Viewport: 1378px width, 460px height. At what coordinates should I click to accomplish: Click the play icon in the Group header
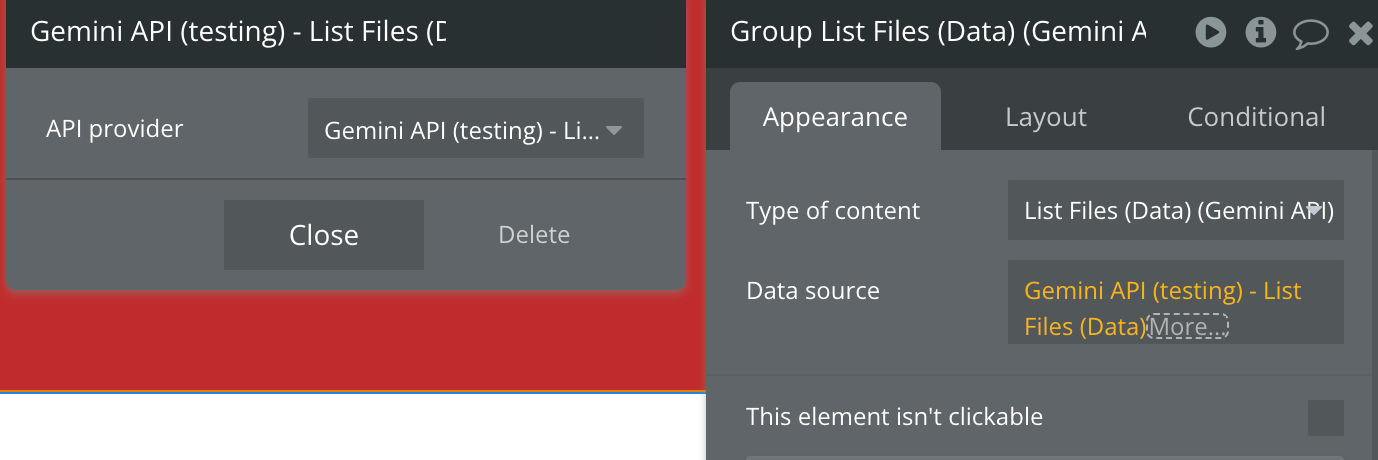pos(1211,33)
